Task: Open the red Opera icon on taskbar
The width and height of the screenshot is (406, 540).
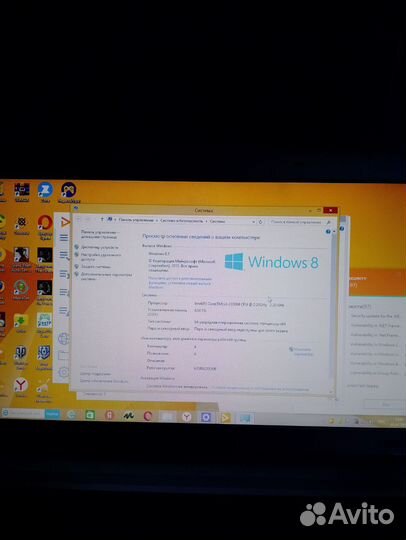Action: point(148,416)
